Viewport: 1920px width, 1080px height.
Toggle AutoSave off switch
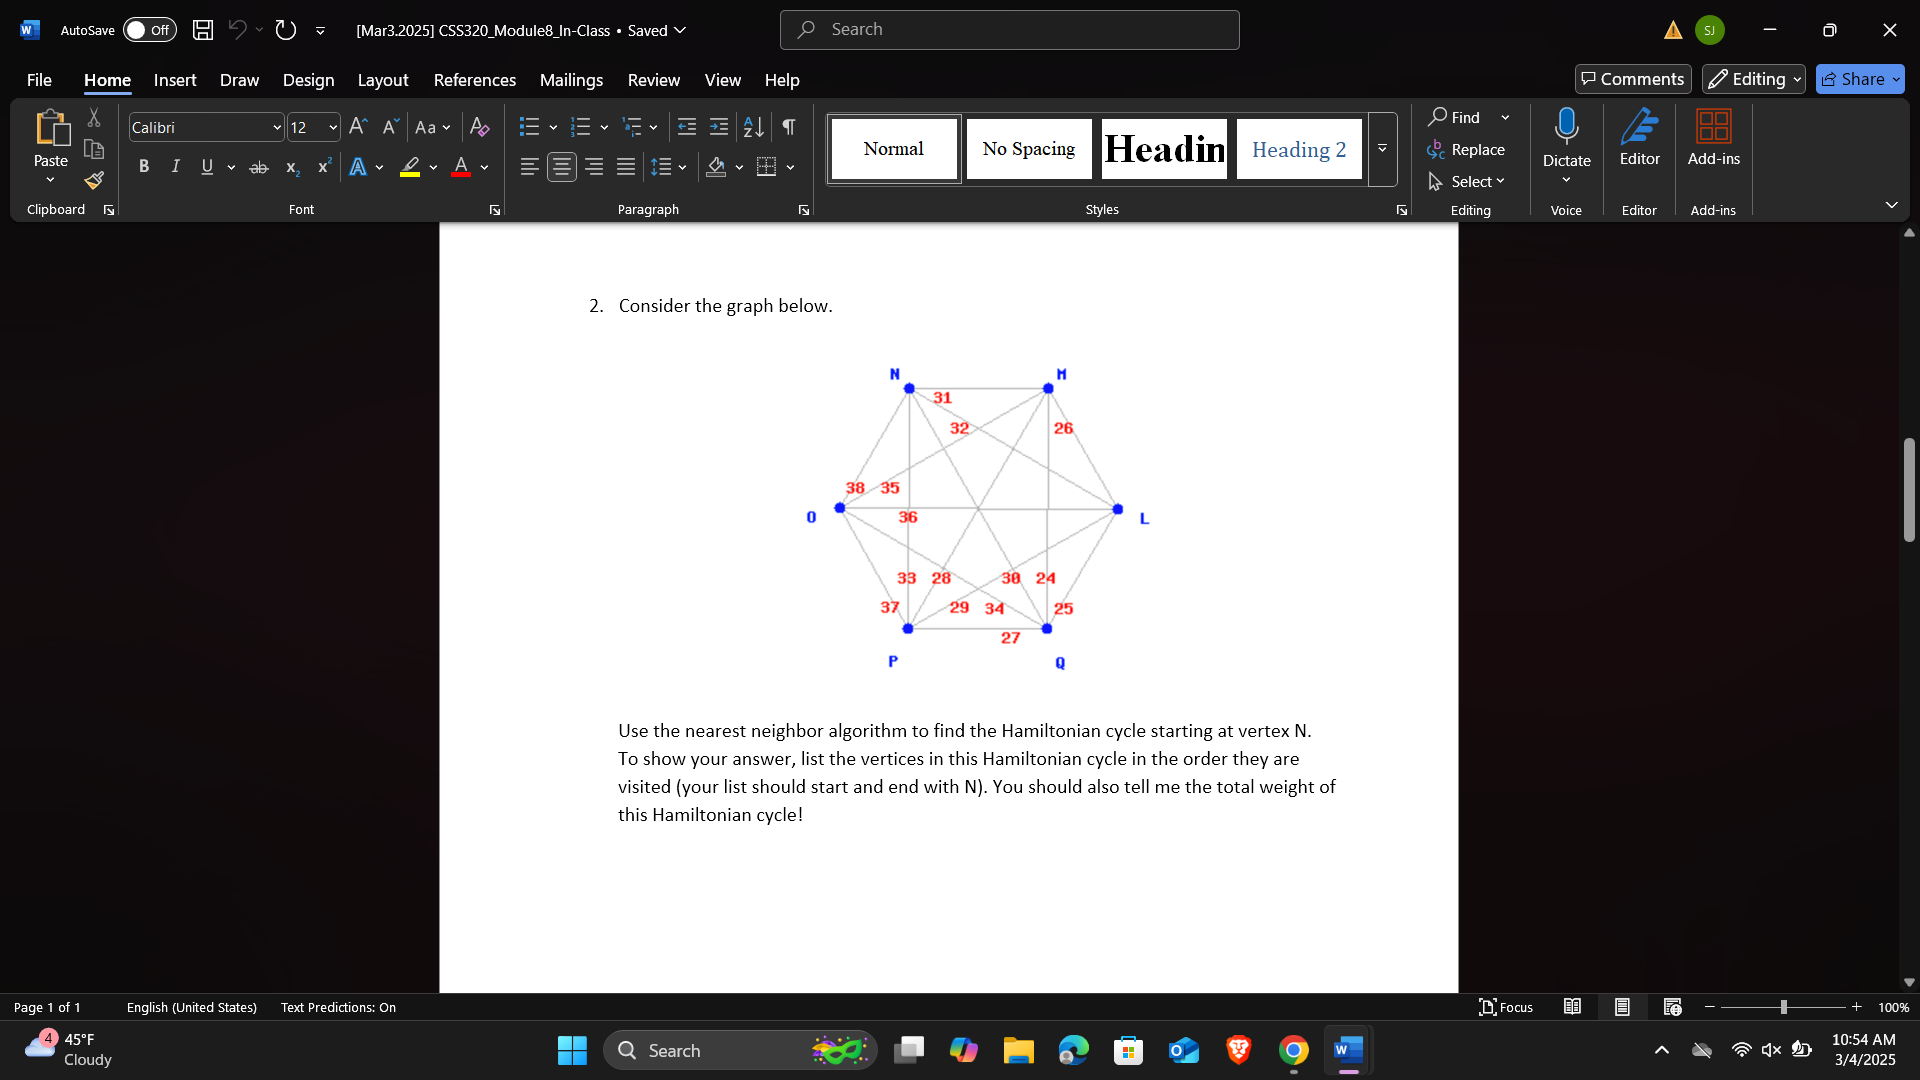coord(148,30)
